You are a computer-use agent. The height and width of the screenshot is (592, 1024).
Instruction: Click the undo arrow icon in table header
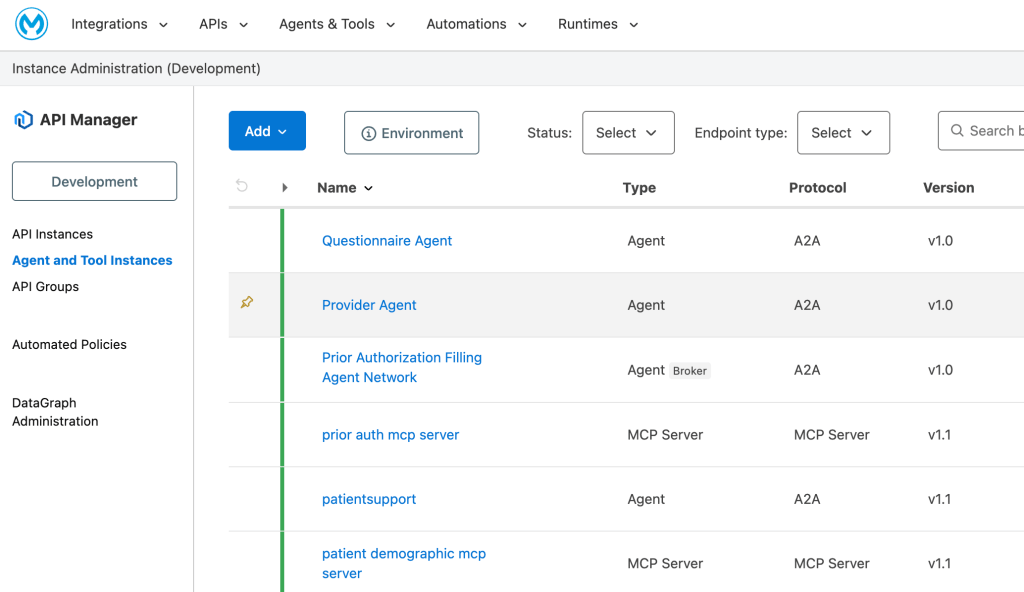tap(242, 187)
